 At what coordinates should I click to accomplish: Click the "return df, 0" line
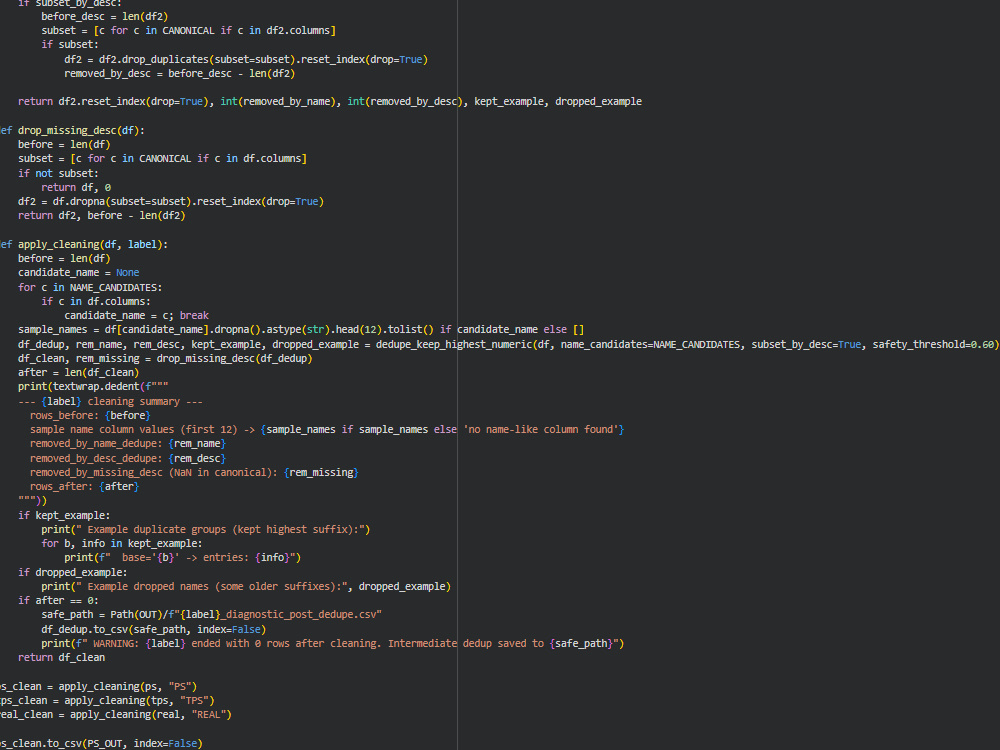76,188
